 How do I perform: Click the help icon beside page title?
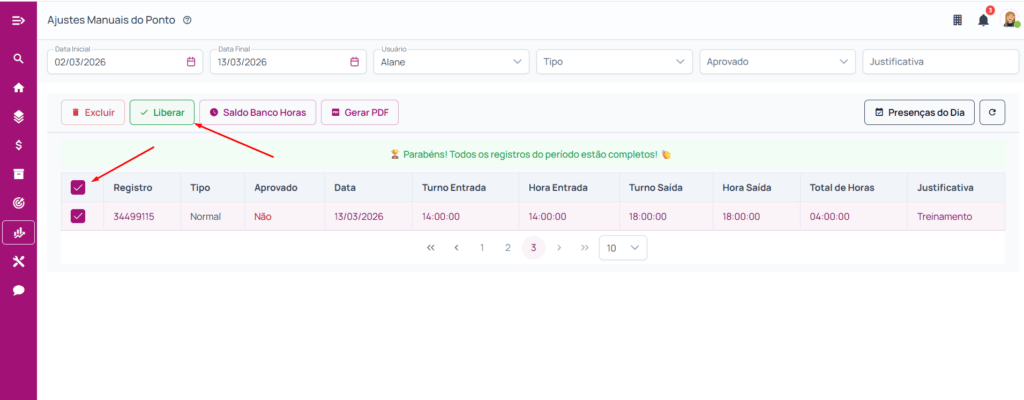pos(187,20)
